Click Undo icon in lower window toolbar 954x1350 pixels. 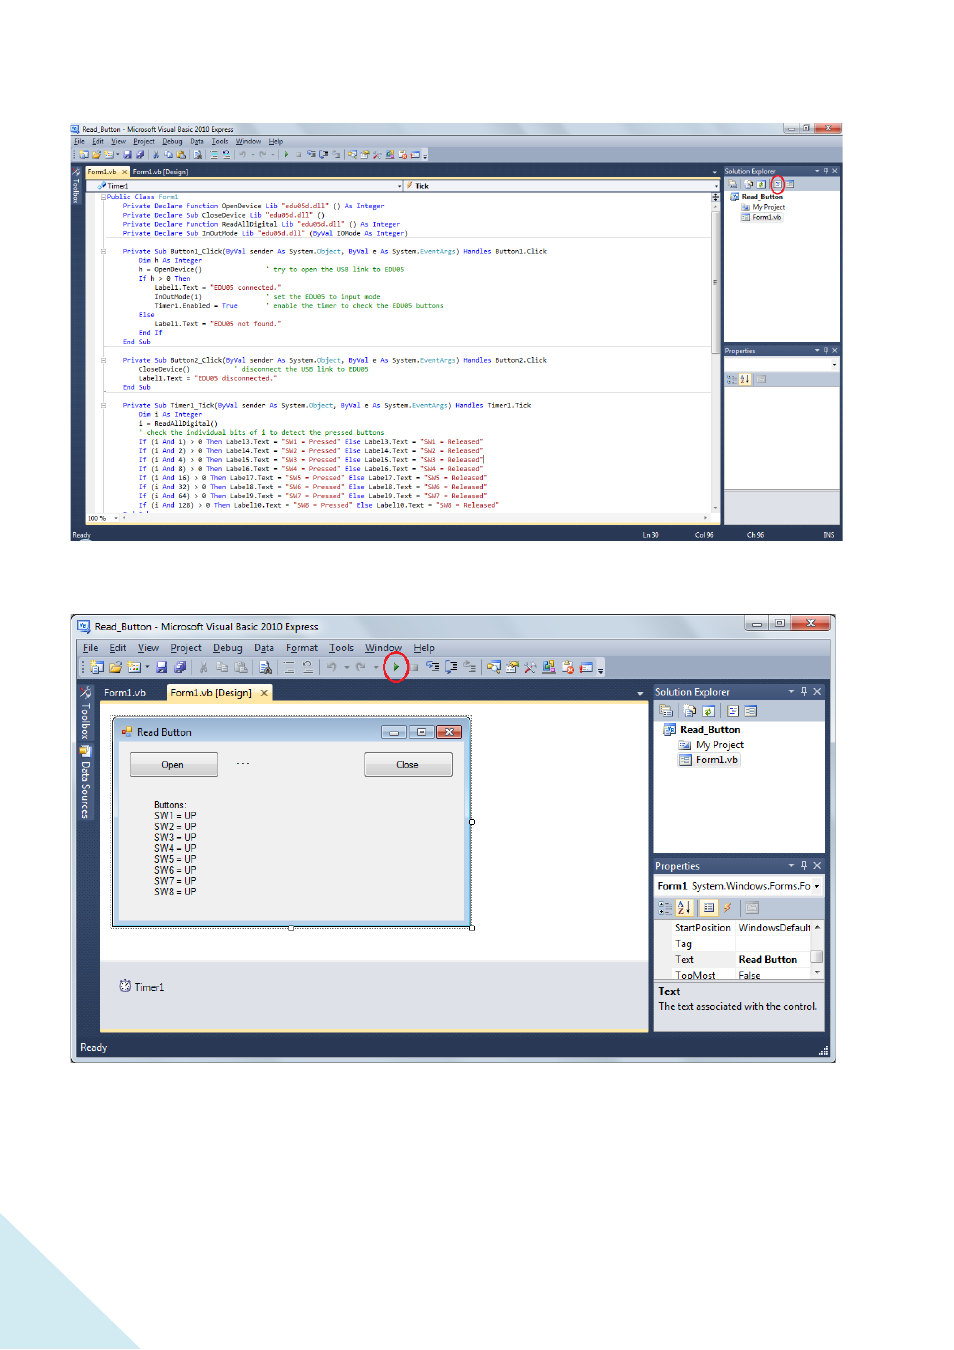point(331,667)
